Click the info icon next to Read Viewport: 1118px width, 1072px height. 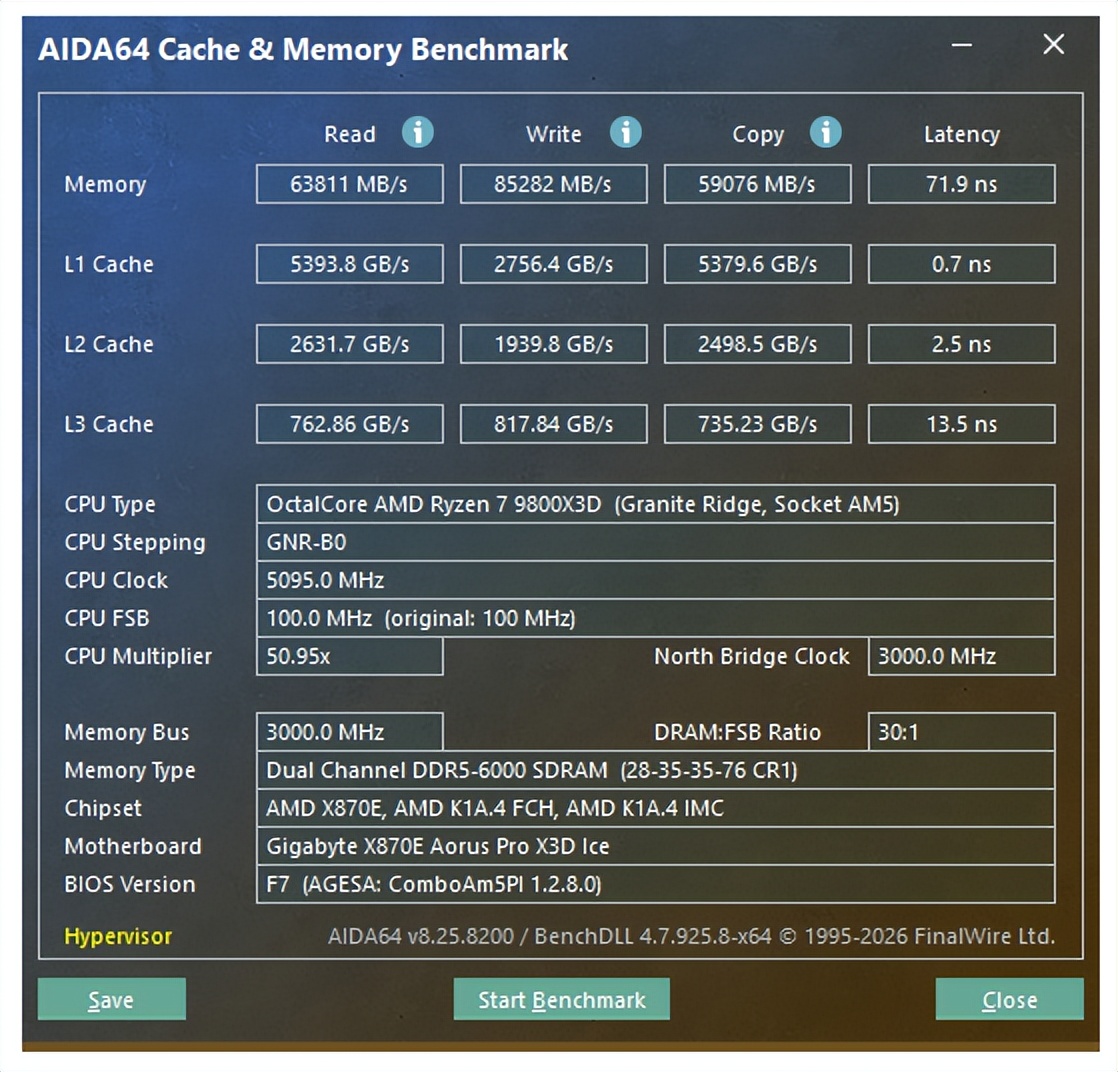pyautogui.click(x=418, y=133)
